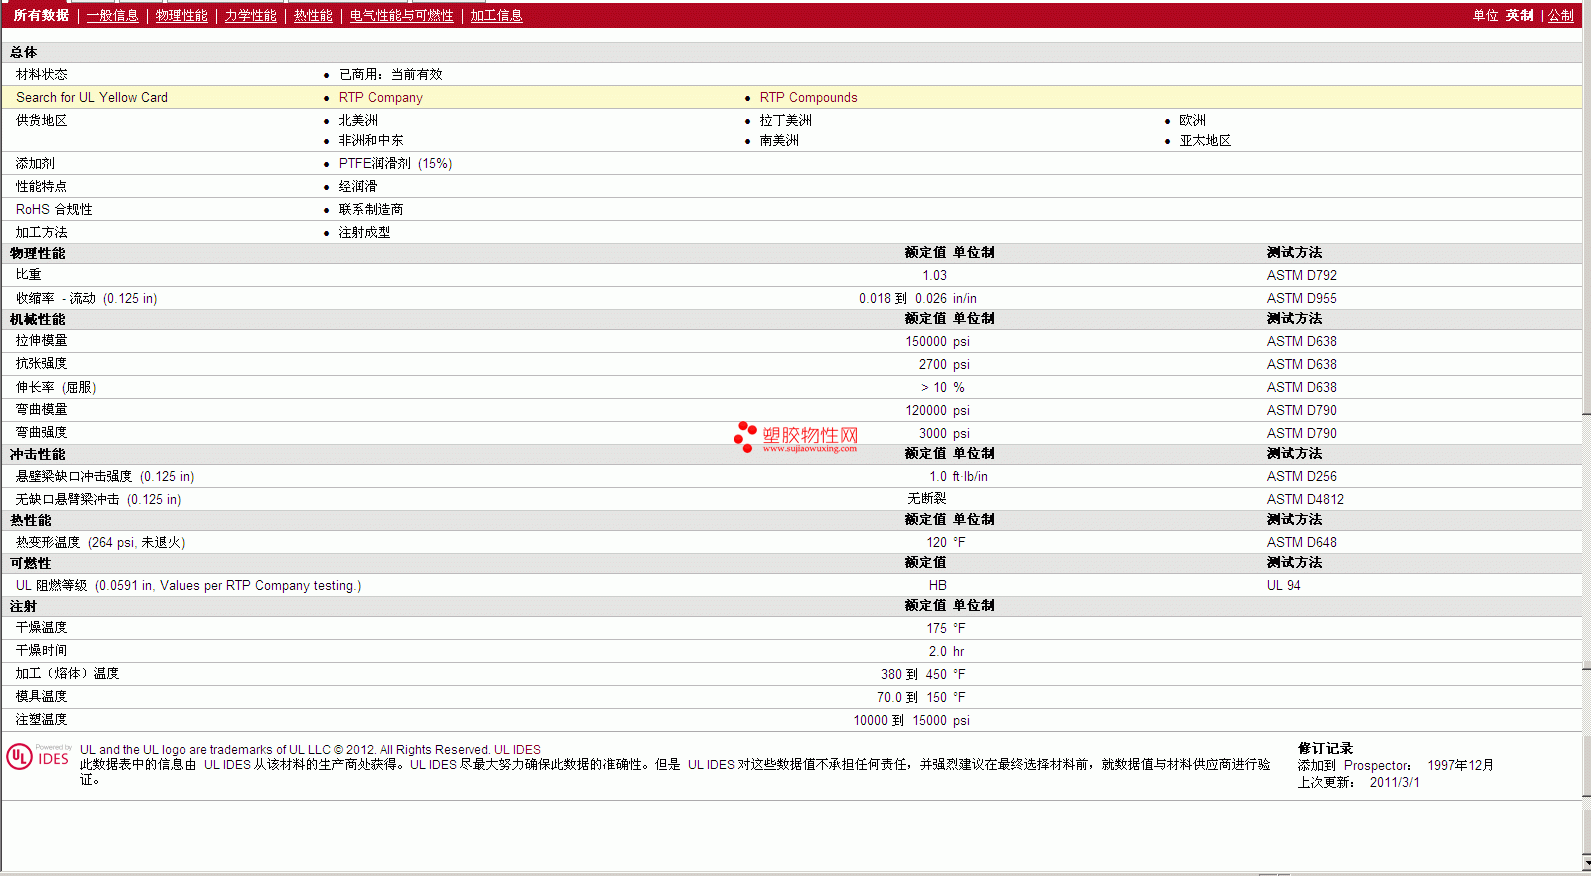Click 联系制造商 RoHS entry
Screen dimensions: 1591x876
tap(371, 210)
